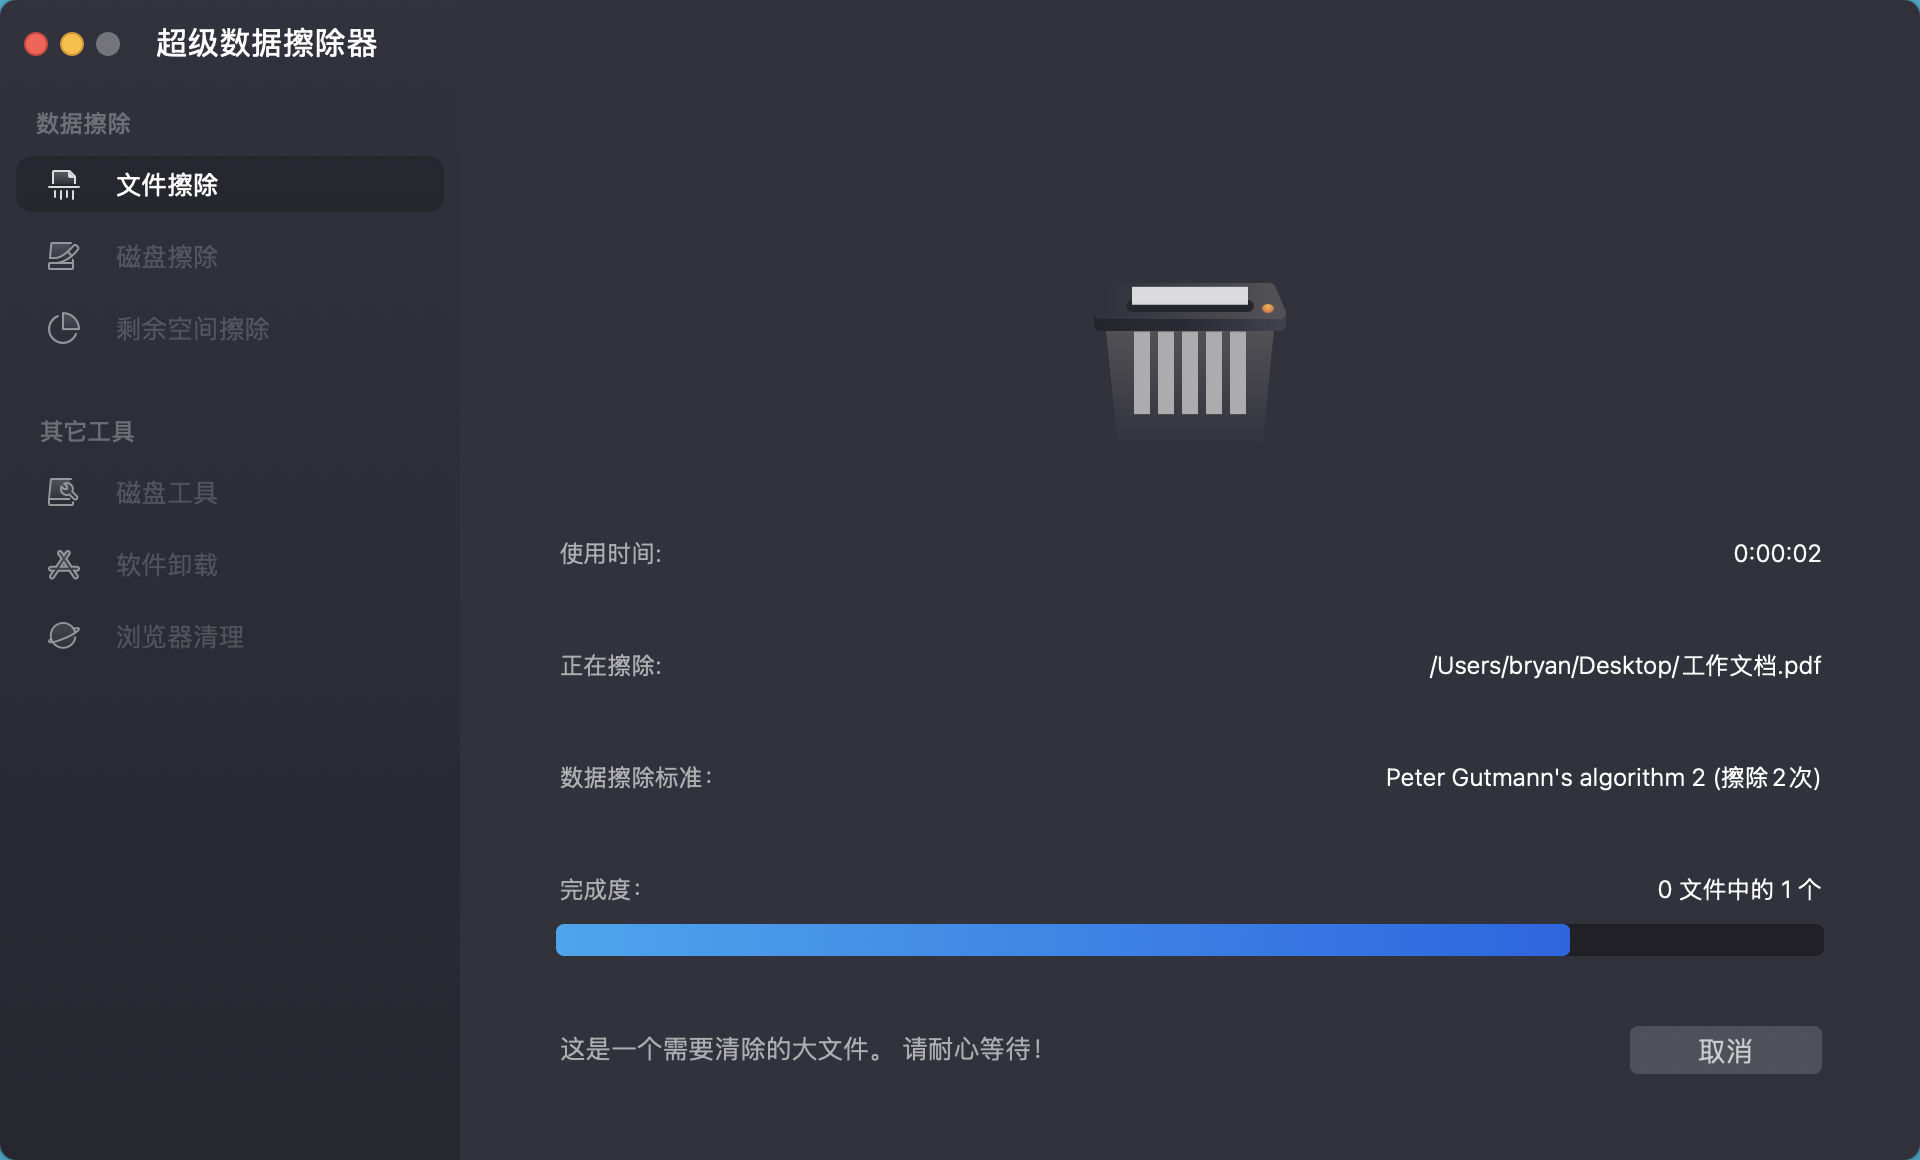Click the 浏览器清理 sidebar entry
1920x1160 pixels.
(178, 636)
